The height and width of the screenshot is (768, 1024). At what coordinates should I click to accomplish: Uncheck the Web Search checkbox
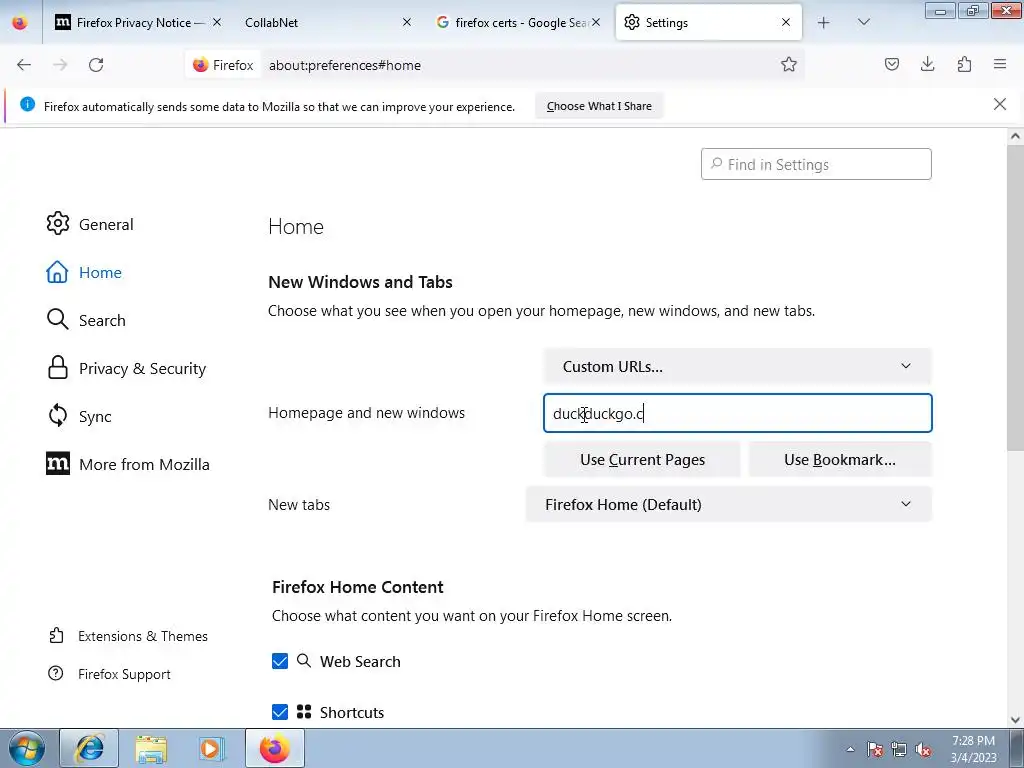(280, 661)
